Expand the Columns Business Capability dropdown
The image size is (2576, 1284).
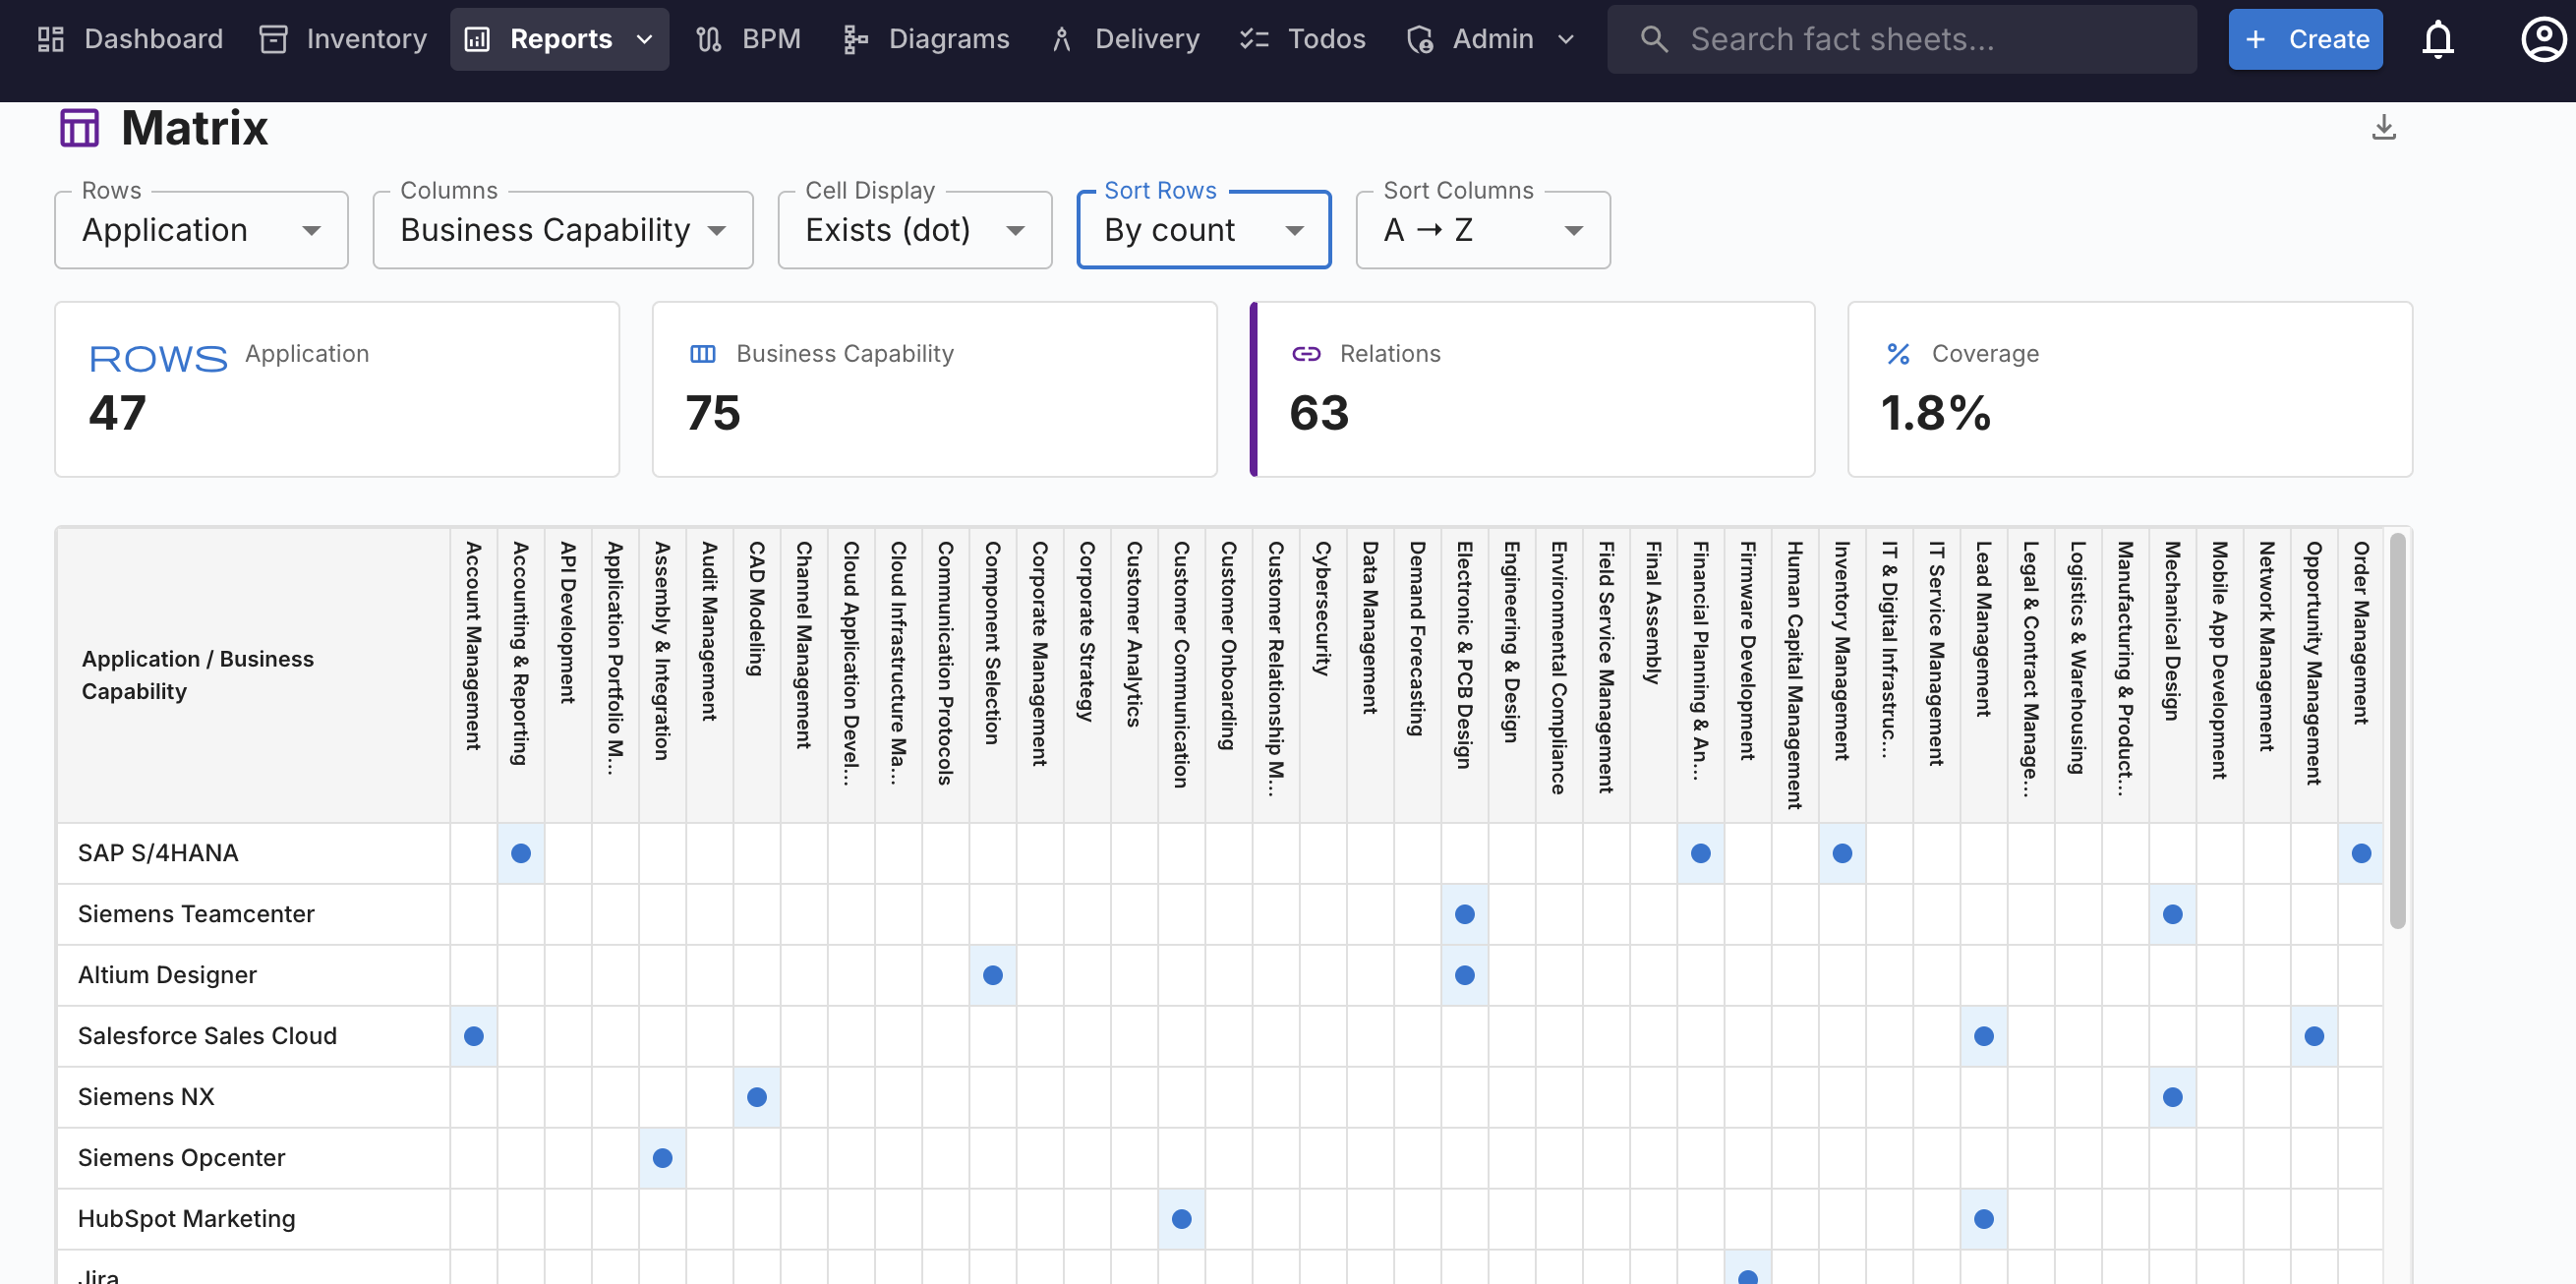562,230
